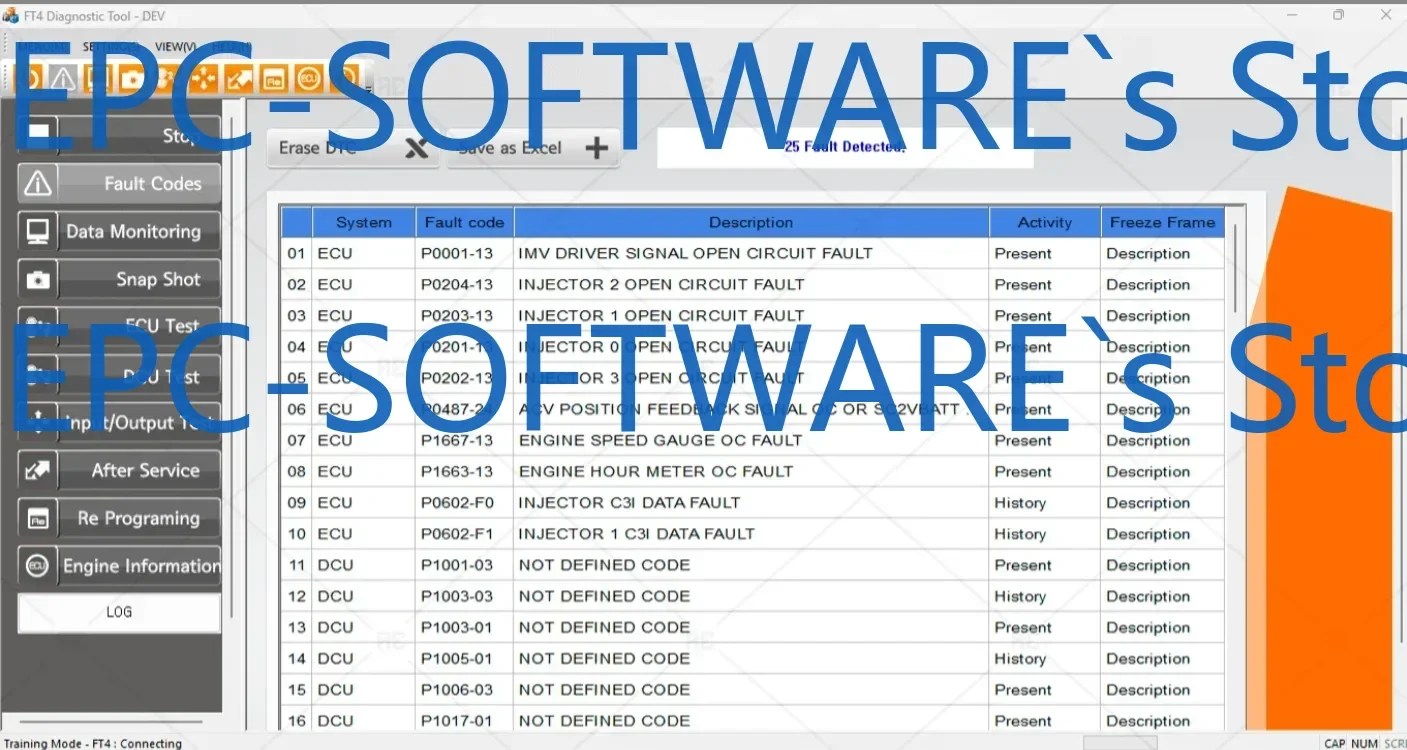Click the four-arrows icon in the top toolbar
This screenshot has height=750, width=1407.
pyautogui.click(x=203, y=78)
